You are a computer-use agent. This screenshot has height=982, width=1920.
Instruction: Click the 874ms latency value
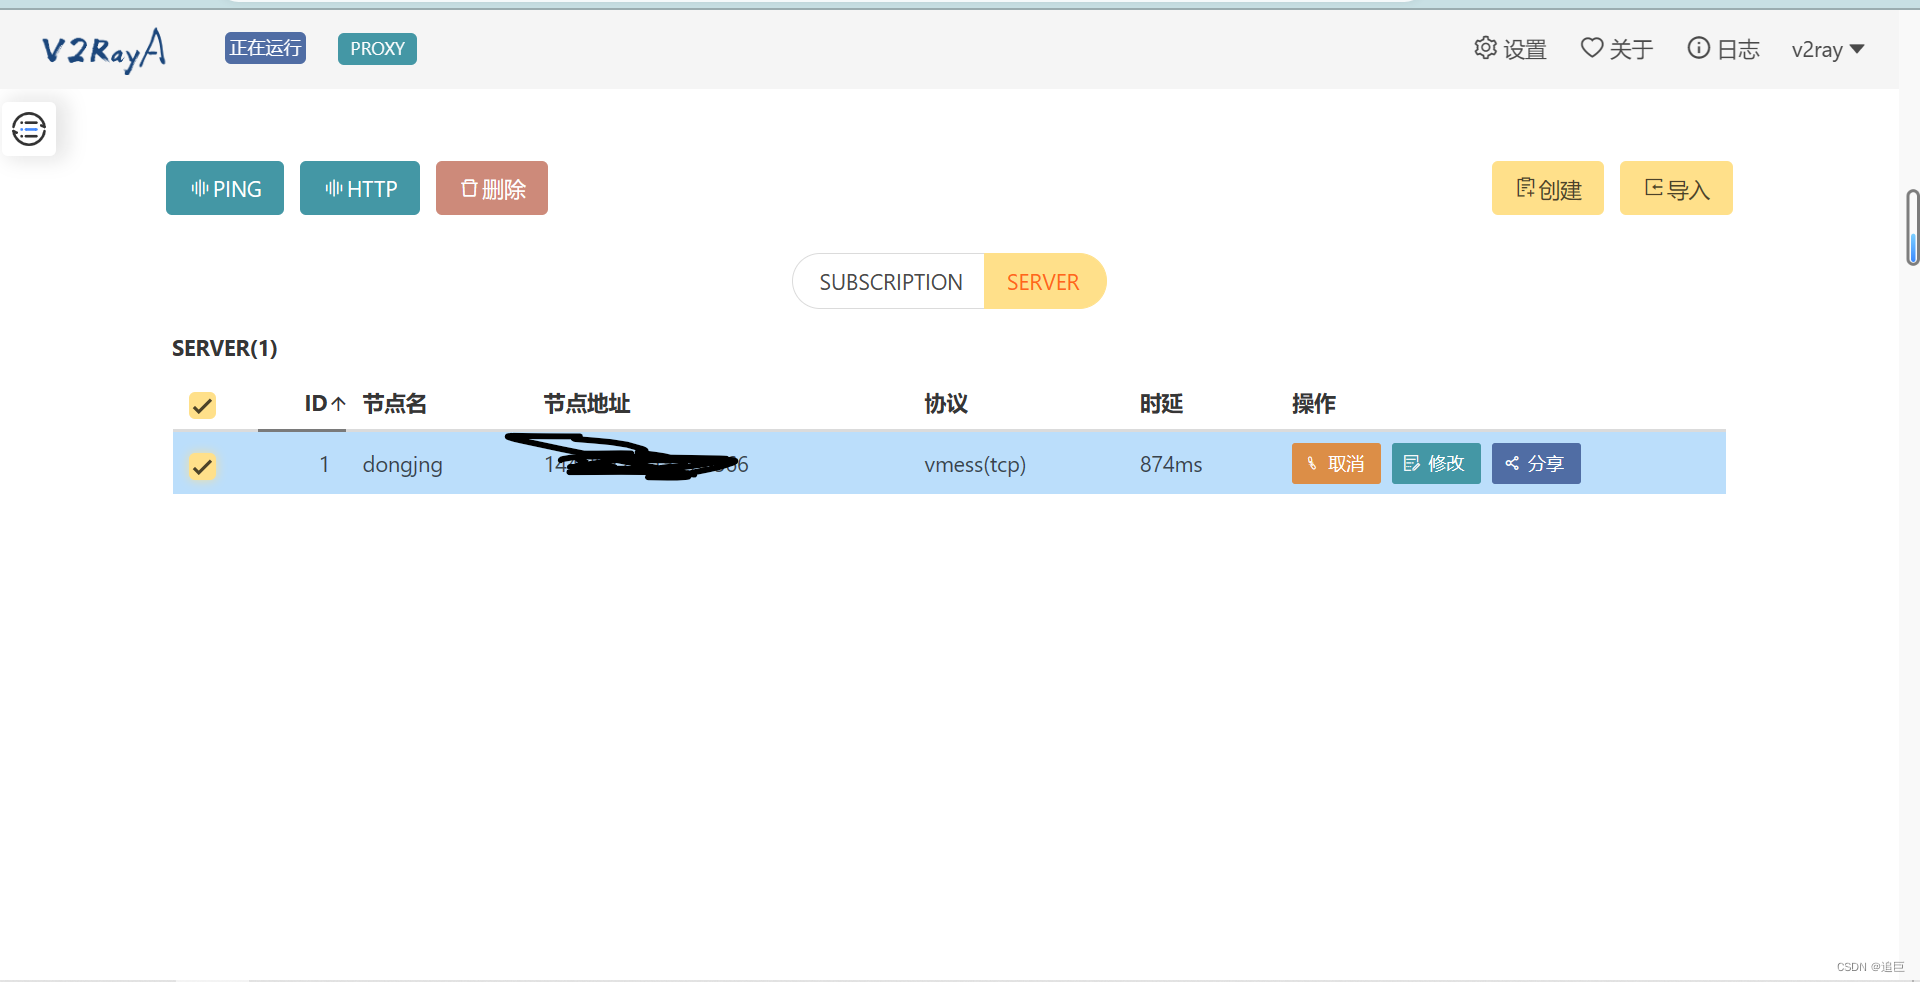tap(1171, 465)
